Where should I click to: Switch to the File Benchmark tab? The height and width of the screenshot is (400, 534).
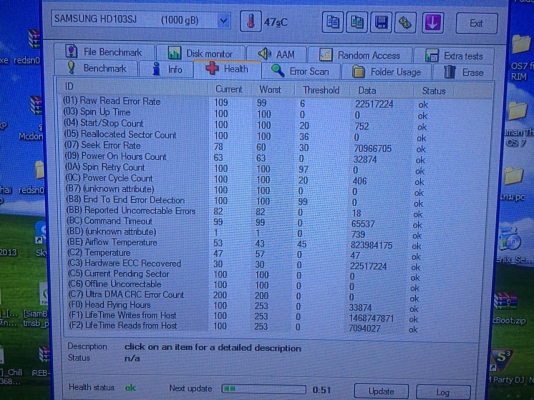[104, 52]
